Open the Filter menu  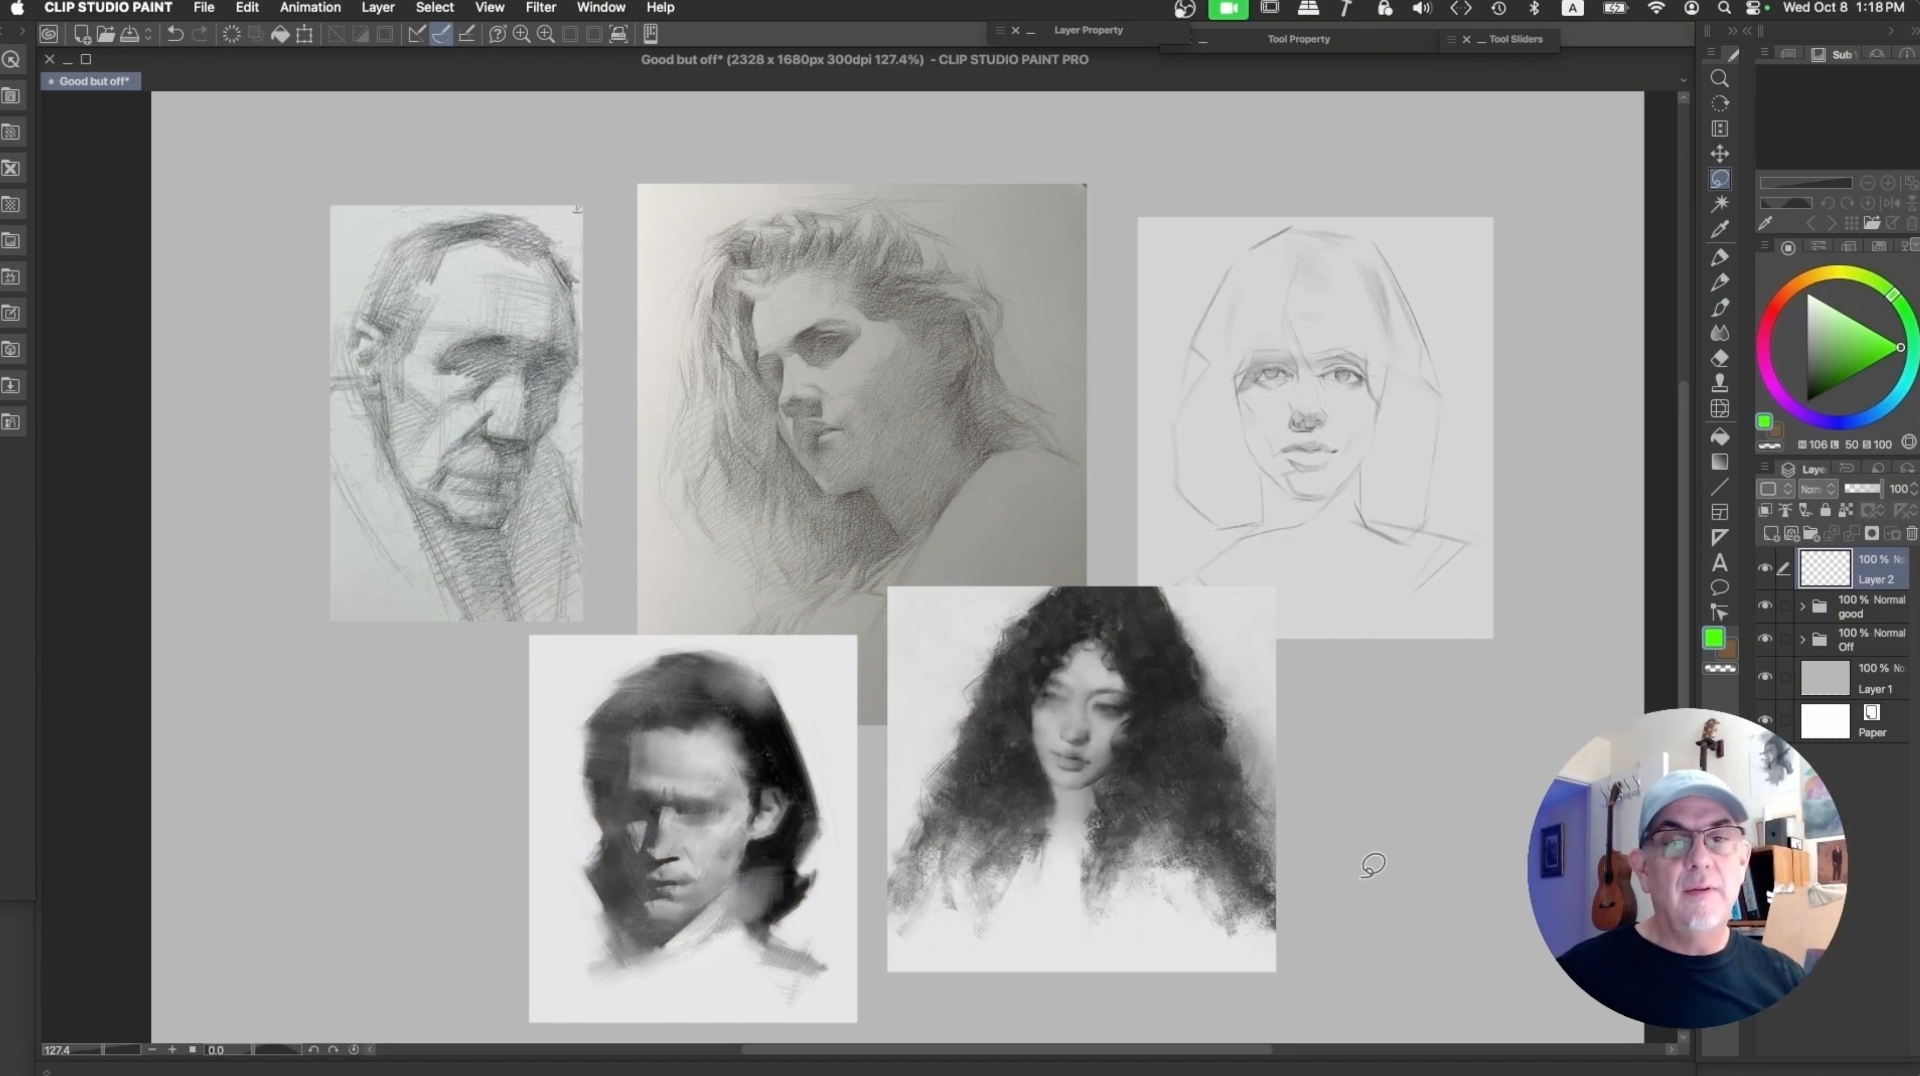[x=540, y=8]
